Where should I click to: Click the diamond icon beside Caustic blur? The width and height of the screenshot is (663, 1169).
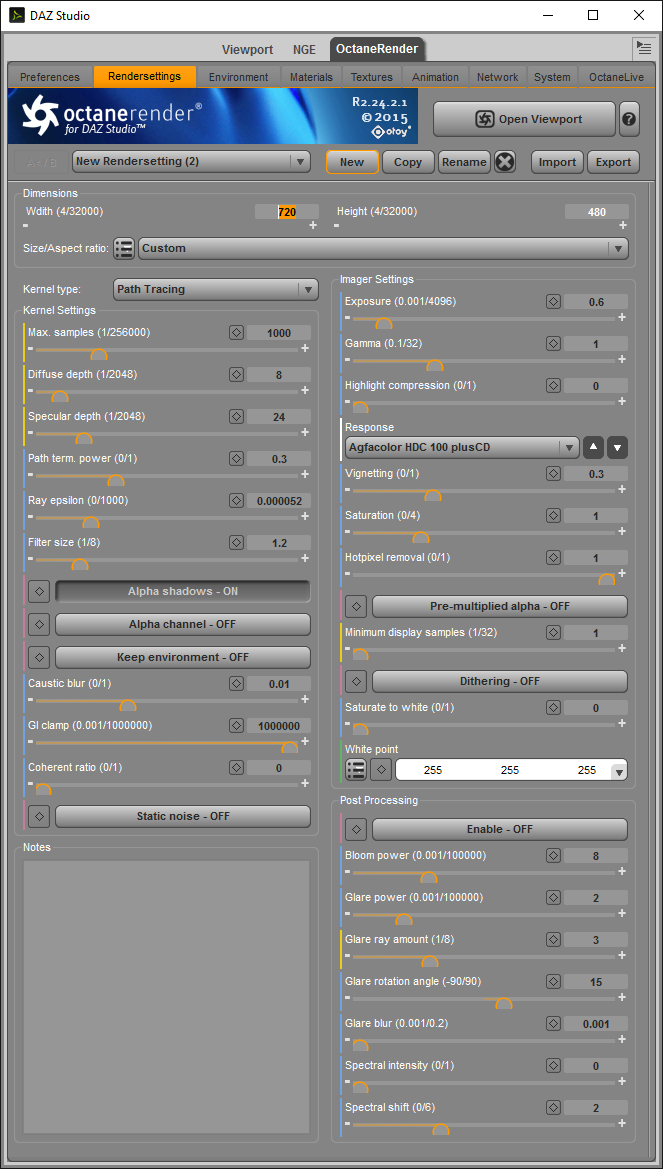pyautogui.click(x=236, y=683)
